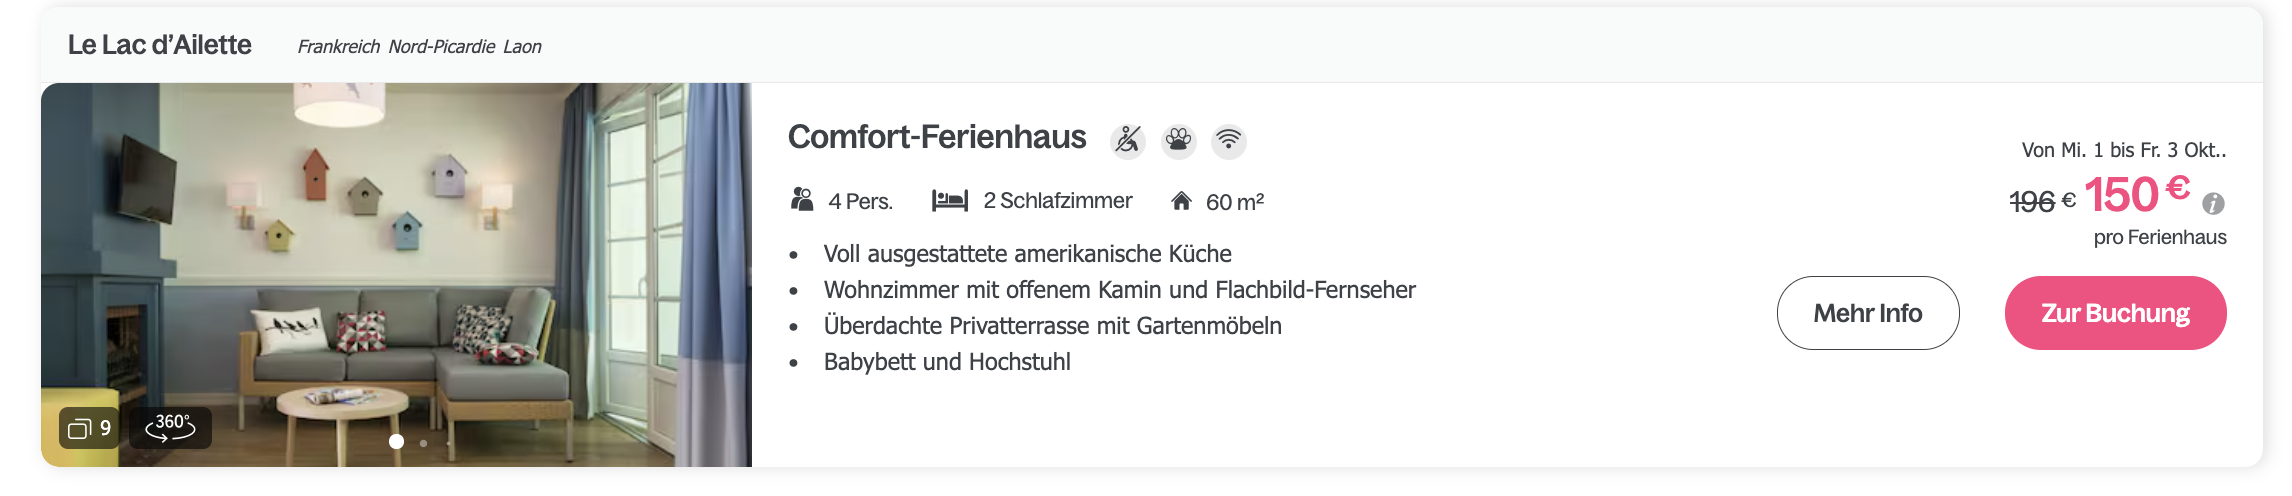Open the 9-photo gallery icon
The image size is (2292, 496).
[x=89, y=428]
